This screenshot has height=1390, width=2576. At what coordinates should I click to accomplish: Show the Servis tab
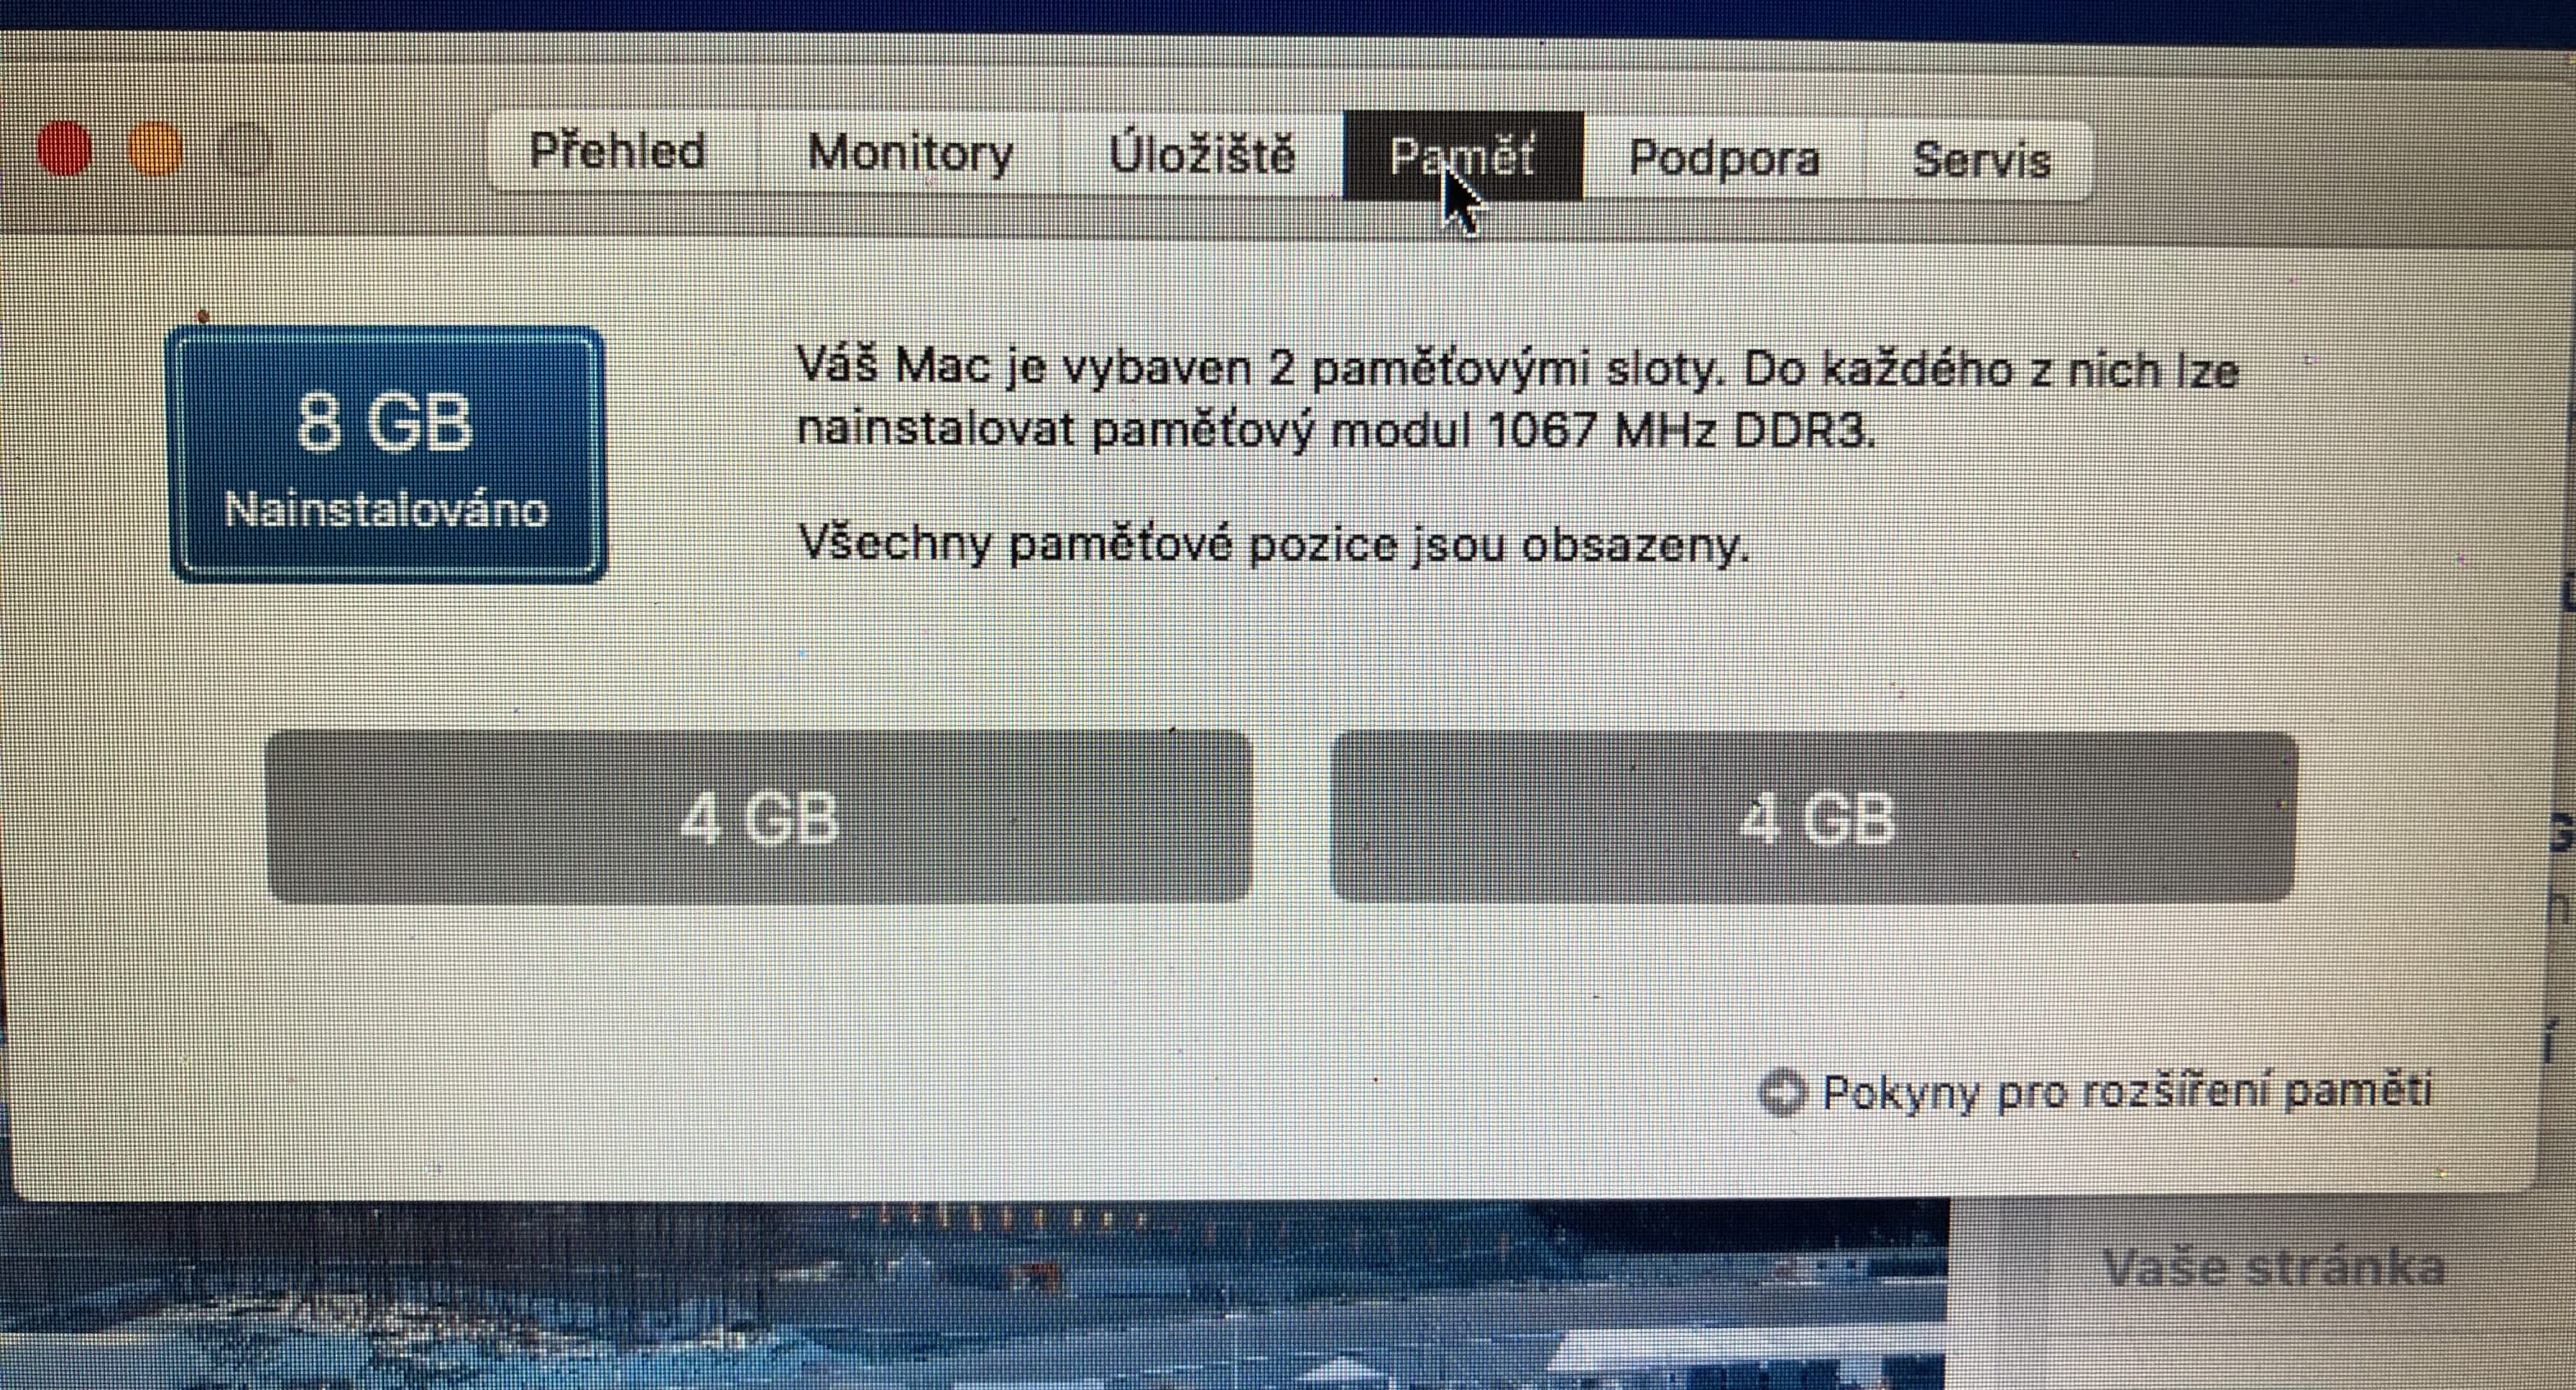point(1981,160)
